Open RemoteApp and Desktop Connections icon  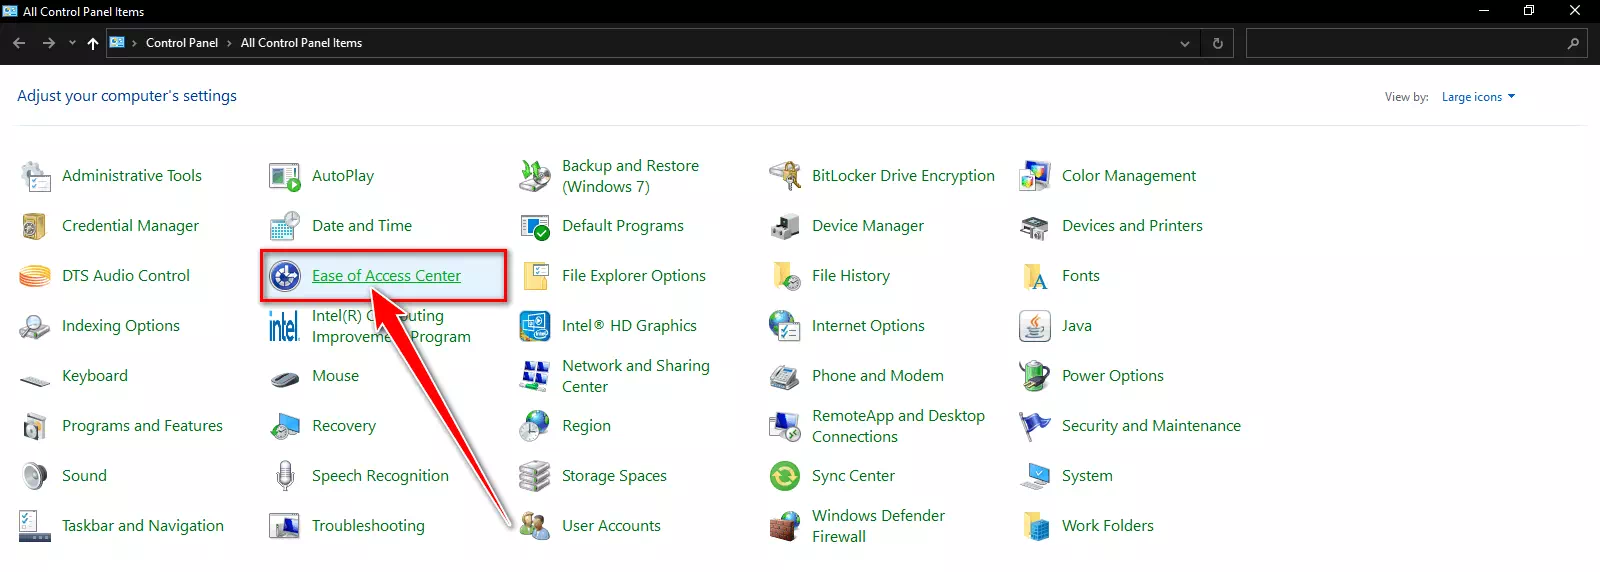[785, 426]
